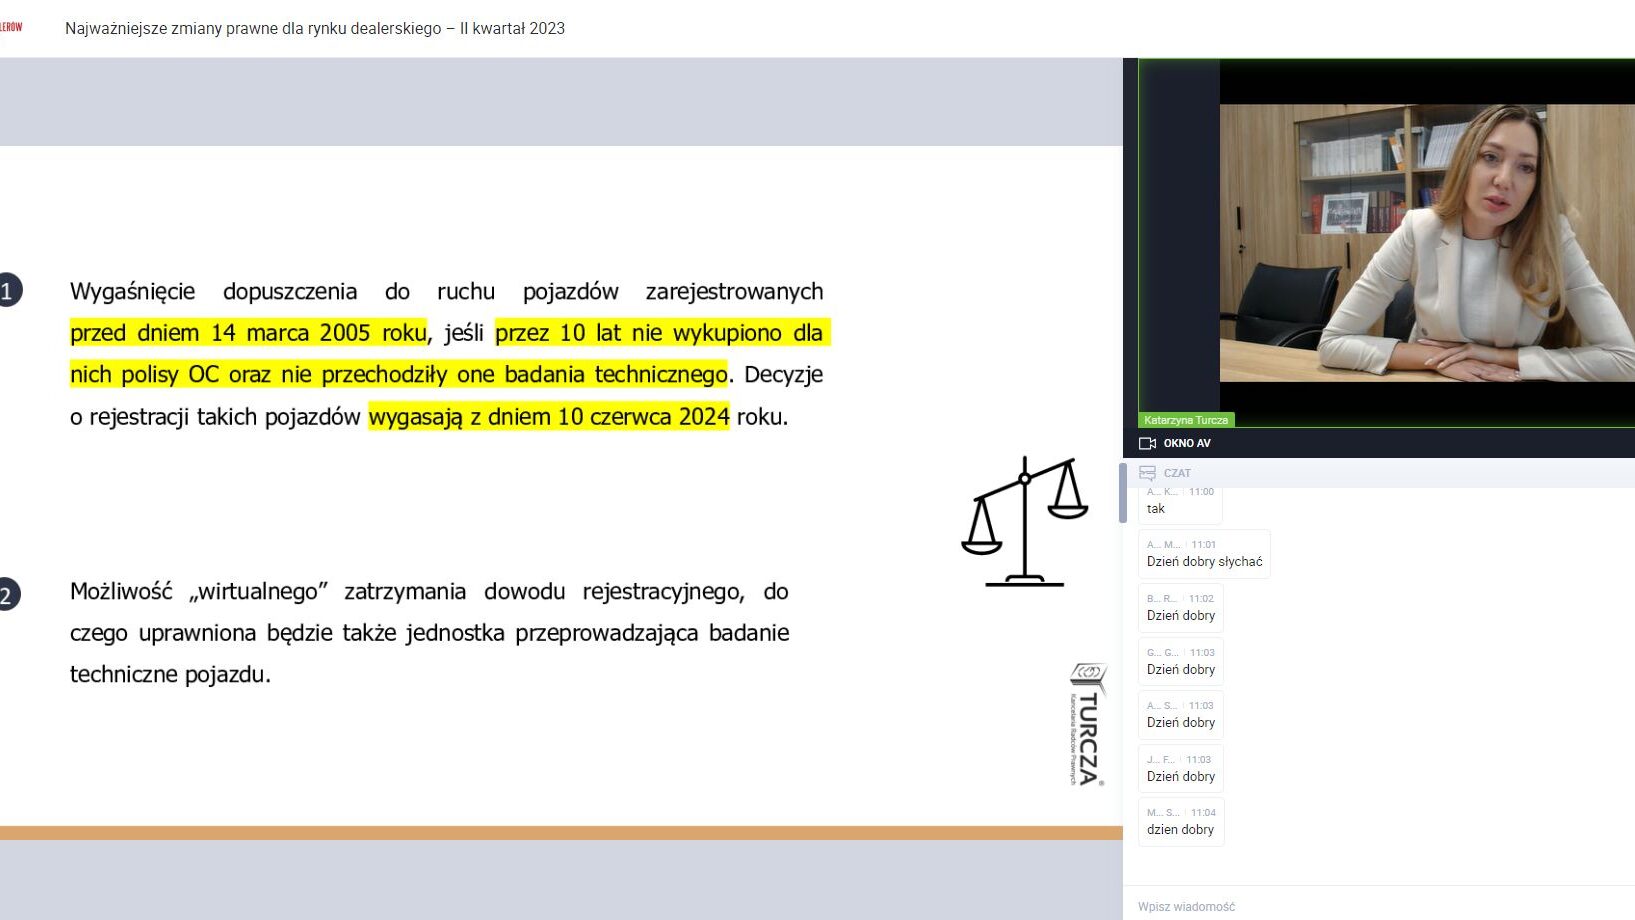Click the number 1 bullet marker
Image resolution: width=1635 pixels, height=920 pixels.
[x=8, y=291]
